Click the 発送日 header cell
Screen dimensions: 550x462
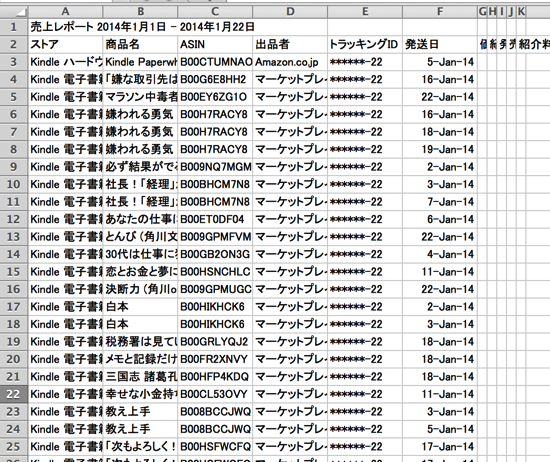pos(440,45)
